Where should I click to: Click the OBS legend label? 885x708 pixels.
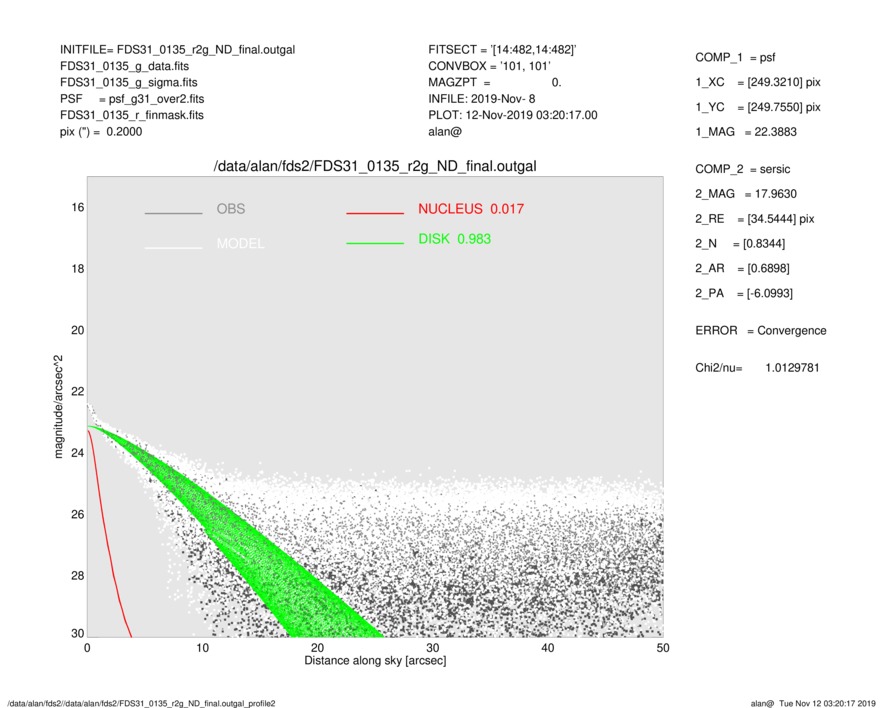click(x=231, y=209)
